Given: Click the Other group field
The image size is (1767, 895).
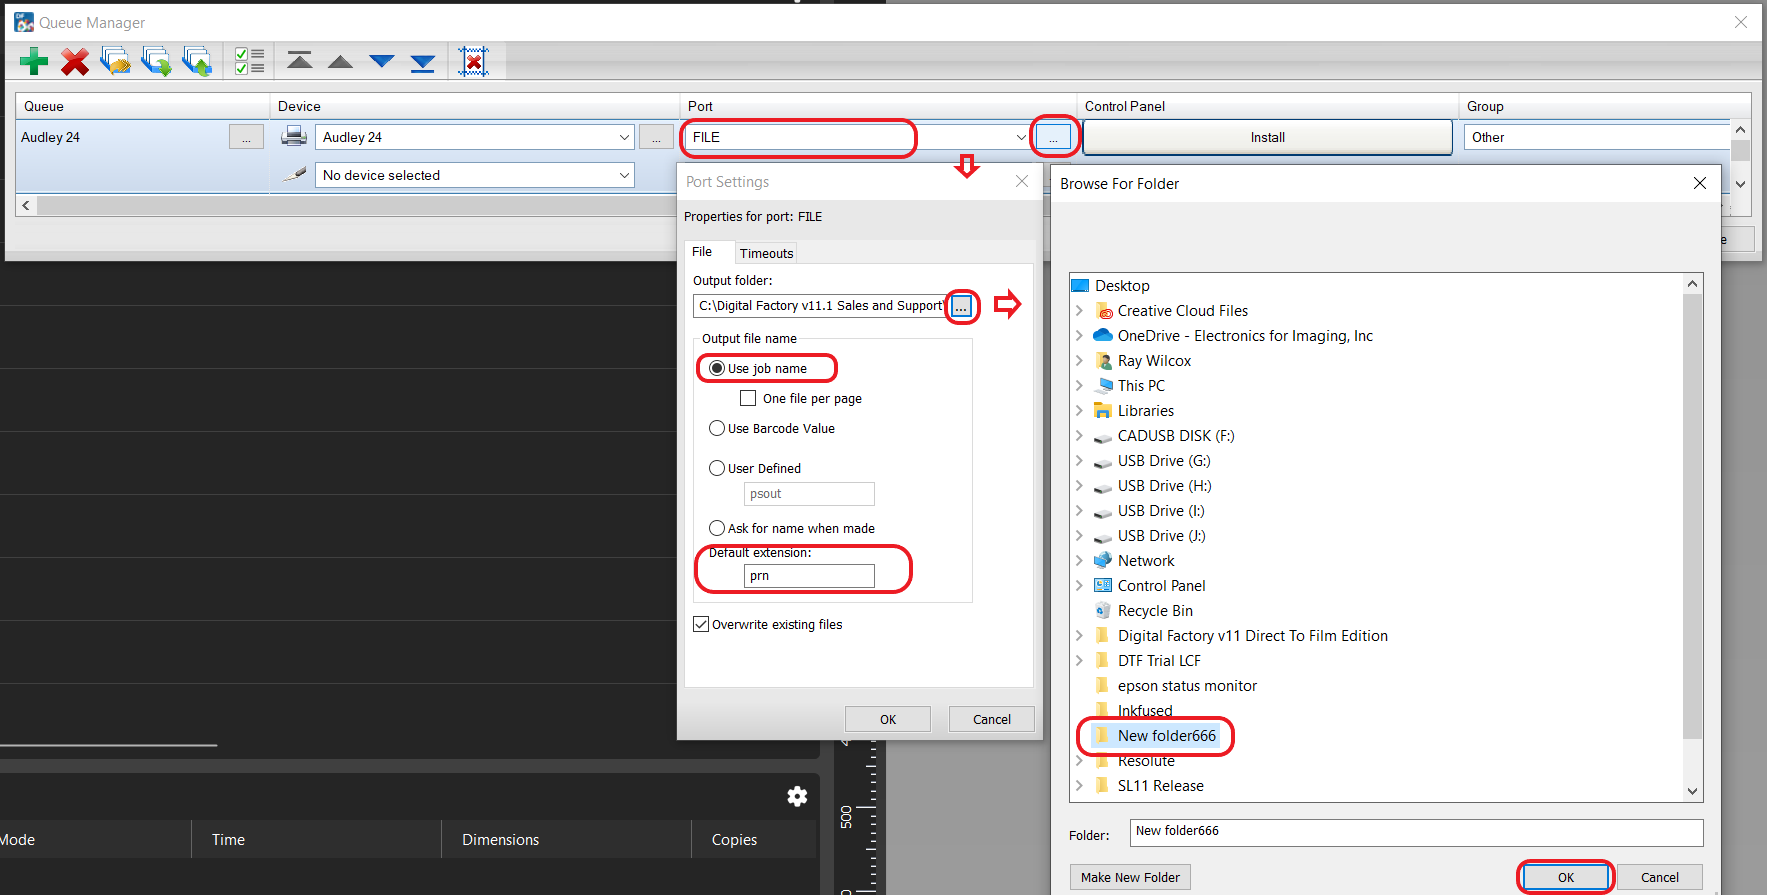Looking at the screenshot, I should pyautogui.click(x=1597, y=137).
